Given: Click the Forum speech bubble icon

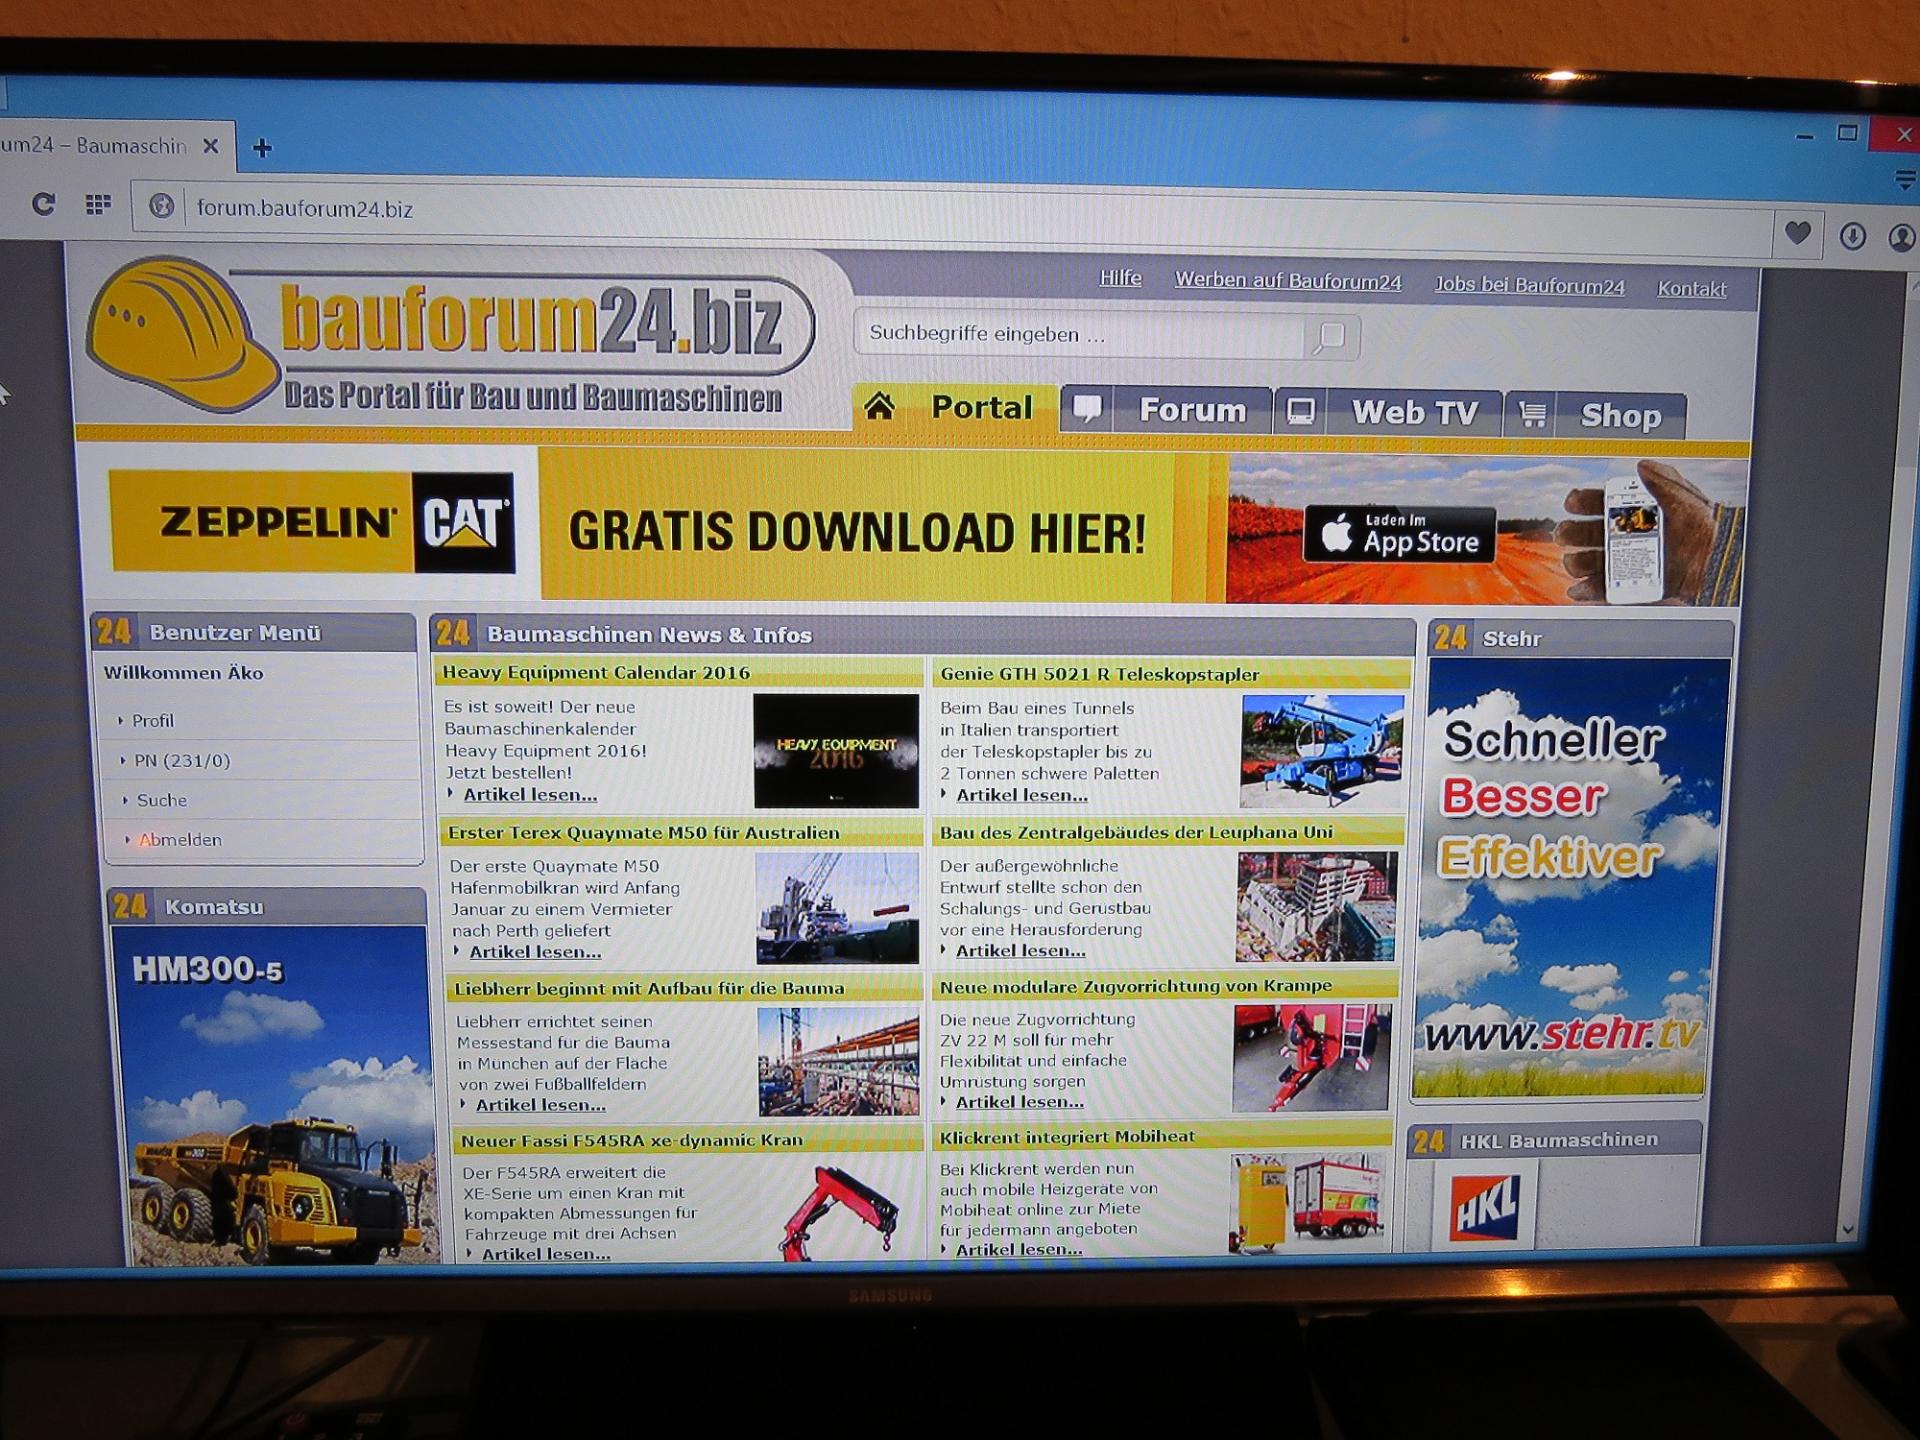Looking at the screenshot, I should click(1087, 409).
